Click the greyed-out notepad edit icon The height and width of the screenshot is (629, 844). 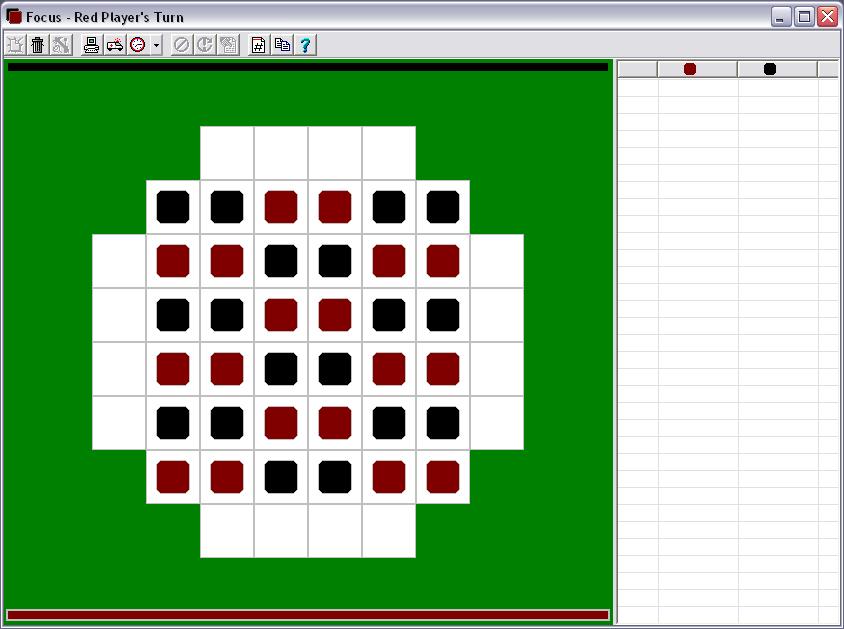pyautogui.click(x=228, y=45)
